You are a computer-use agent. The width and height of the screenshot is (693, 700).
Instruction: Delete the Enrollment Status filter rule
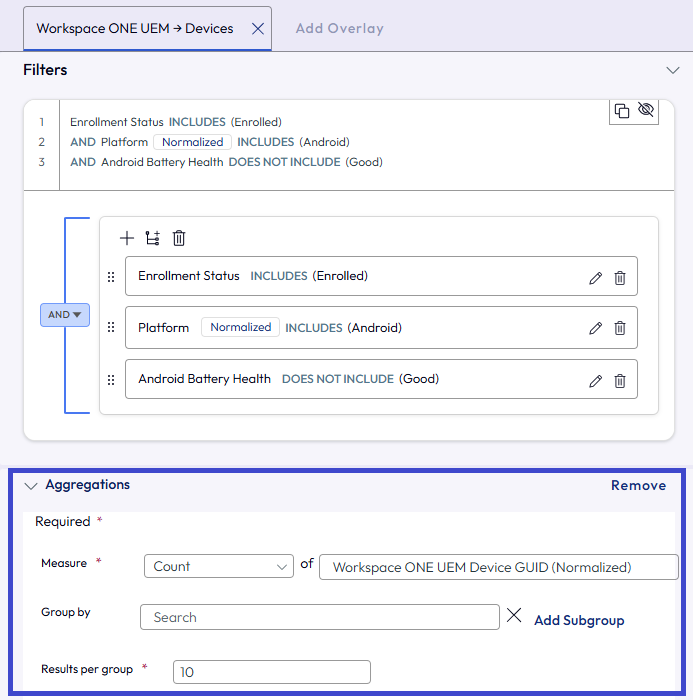pyautogui.click(x=620, y=278)
